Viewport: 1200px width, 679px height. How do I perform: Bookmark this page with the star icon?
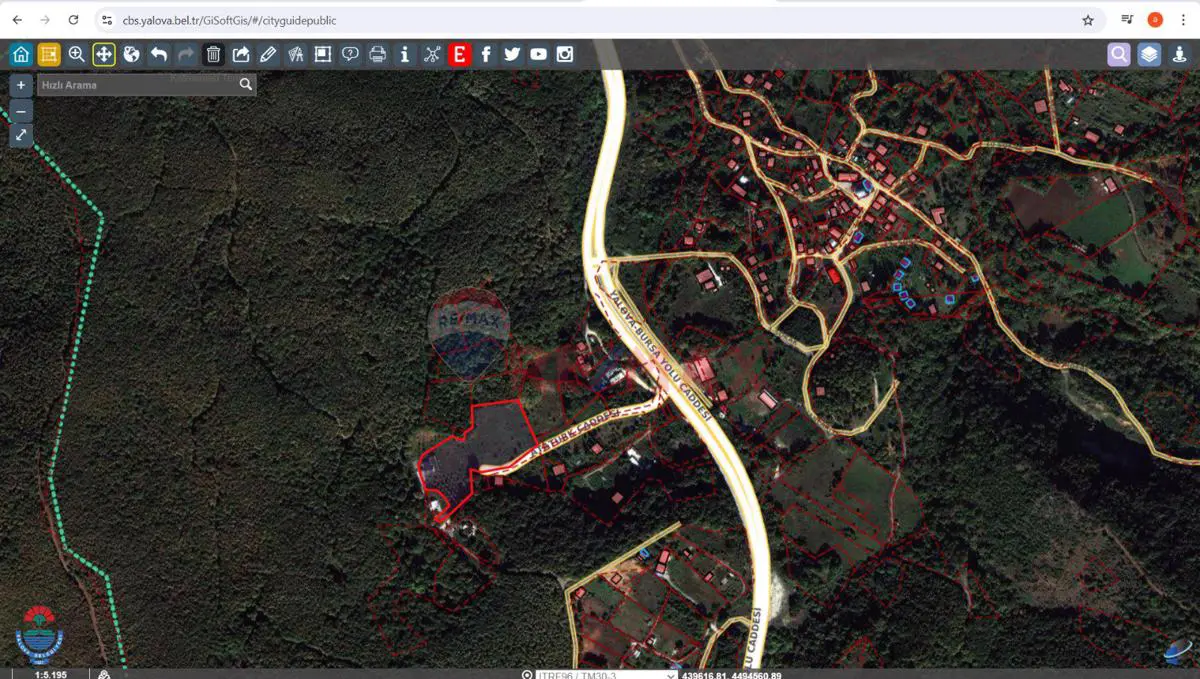click(x=1088, y=20)
